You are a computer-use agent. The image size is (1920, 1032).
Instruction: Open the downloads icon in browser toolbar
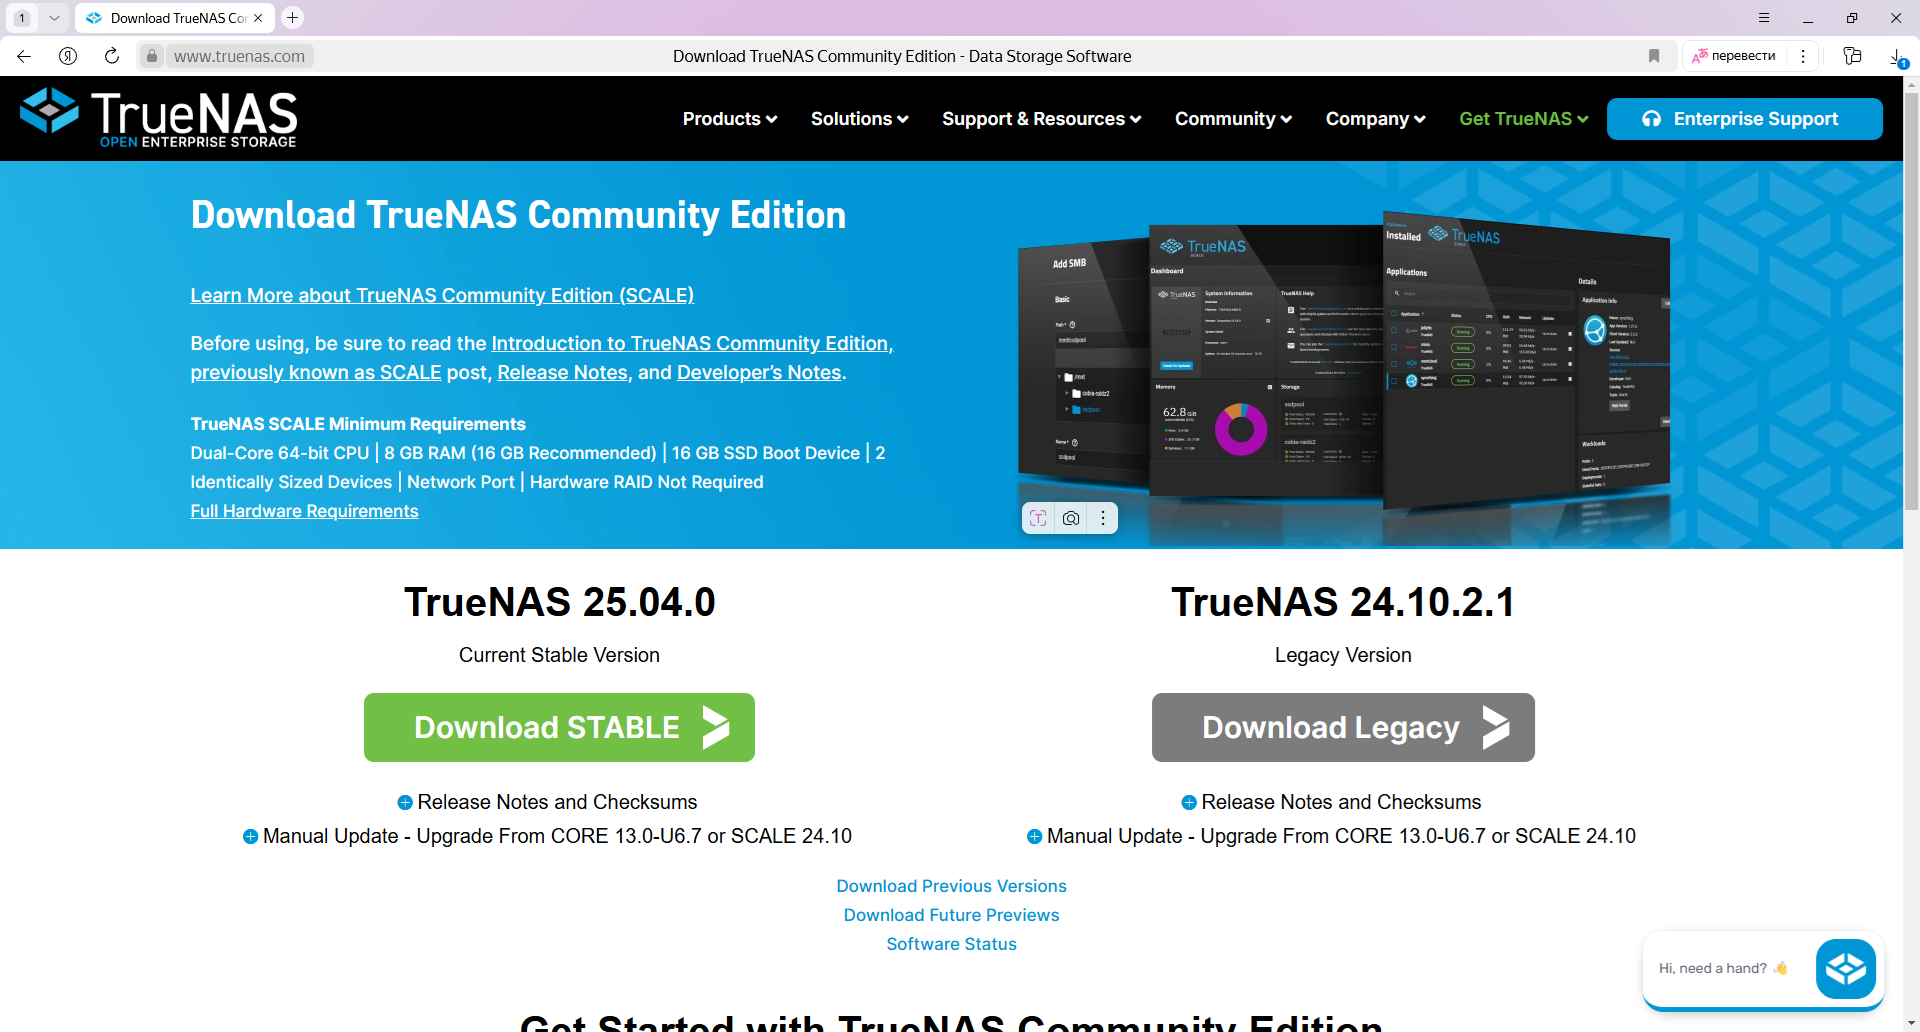[x=1897, y=56]
